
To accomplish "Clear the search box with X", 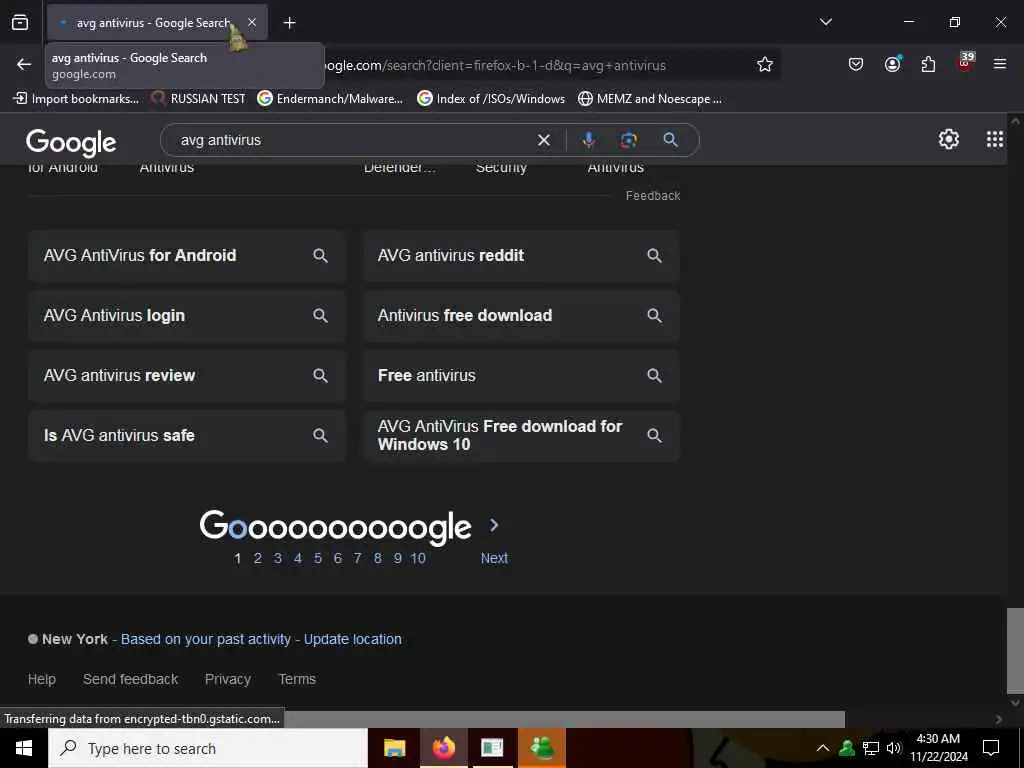I will pyautogui.click(x=543, y=140).
